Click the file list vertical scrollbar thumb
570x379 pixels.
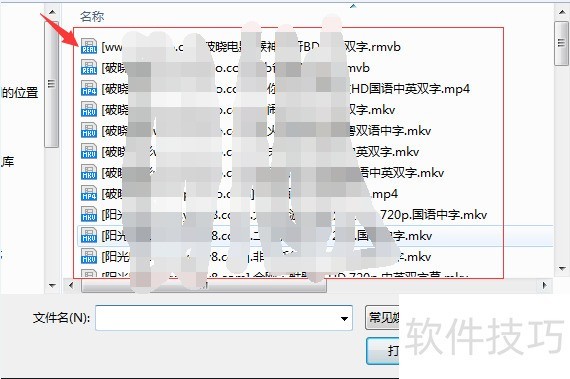(562, 43)
